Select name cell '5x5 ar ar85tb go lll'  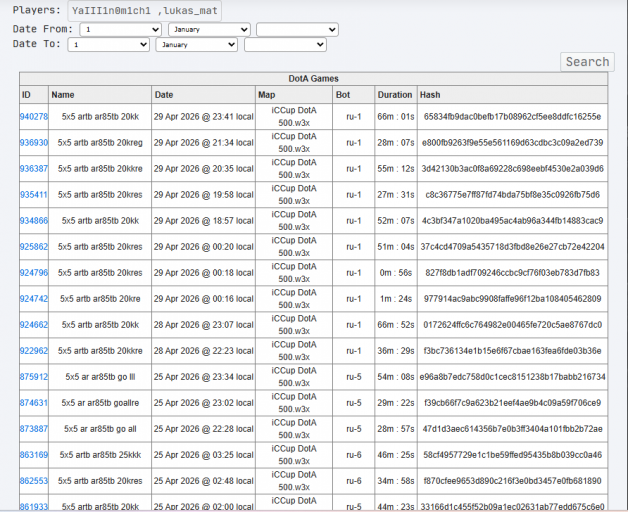click(x=100, y=377)
